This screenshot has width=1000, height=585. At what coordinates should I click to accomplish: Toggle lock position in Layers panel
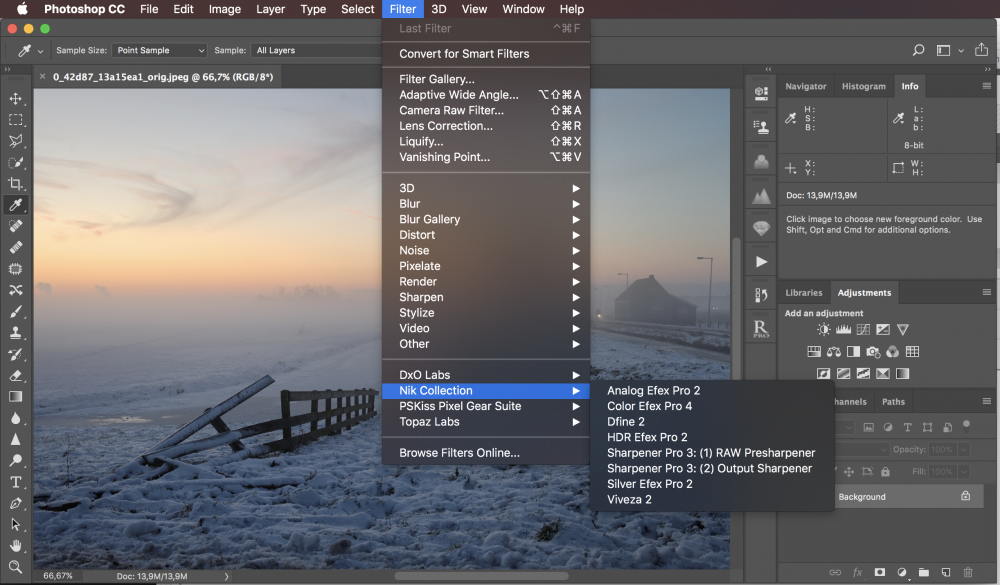(849, 471)
